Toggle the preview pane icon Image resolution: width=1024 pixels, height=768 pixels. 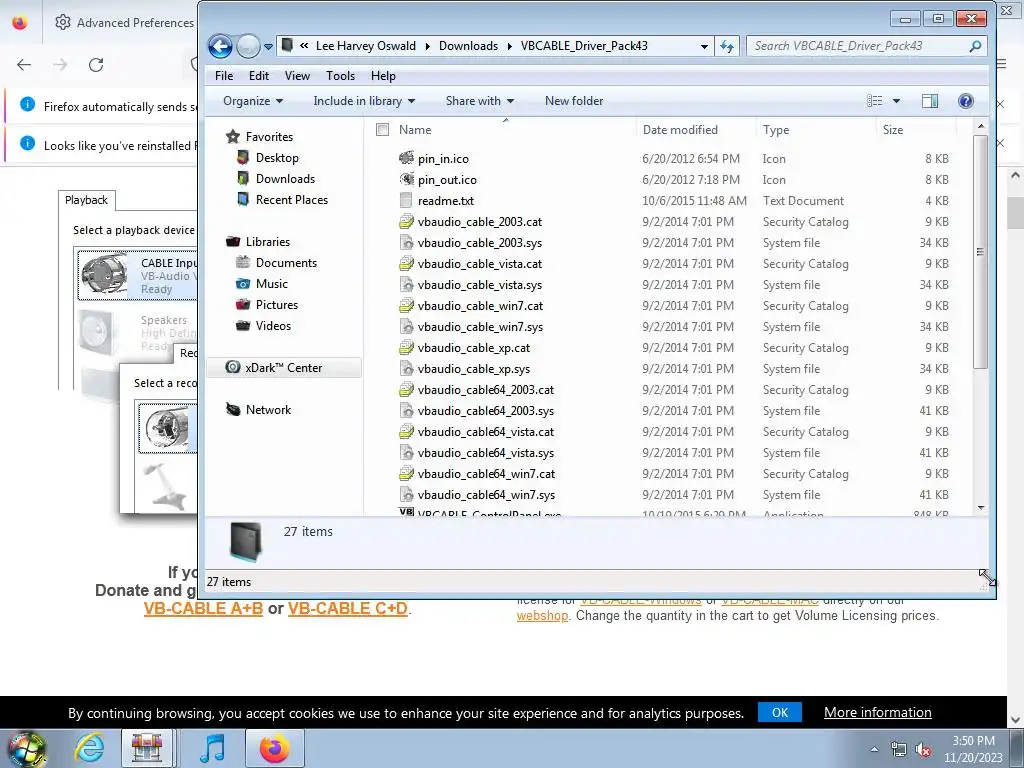click(930, 101)
